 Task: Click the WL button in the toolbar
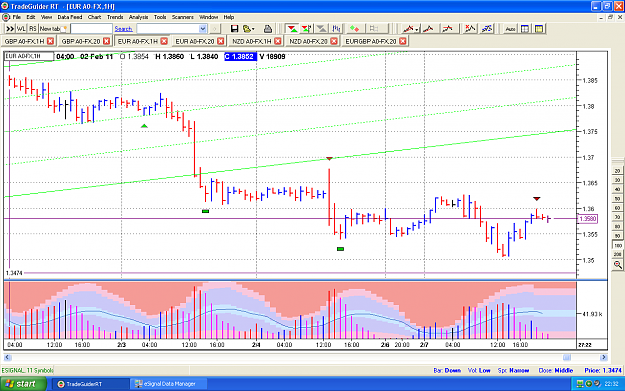21,29
